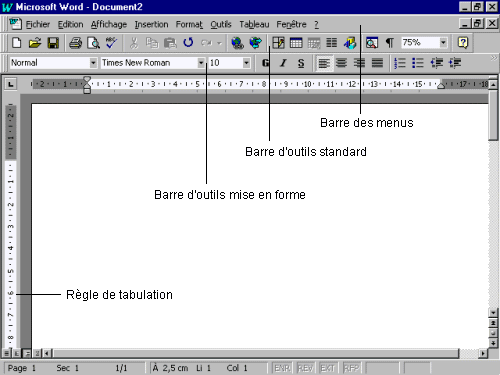Expand the 75% zoom dropdown
This screenshot has width=500, height=375.
tap(443, 43)
